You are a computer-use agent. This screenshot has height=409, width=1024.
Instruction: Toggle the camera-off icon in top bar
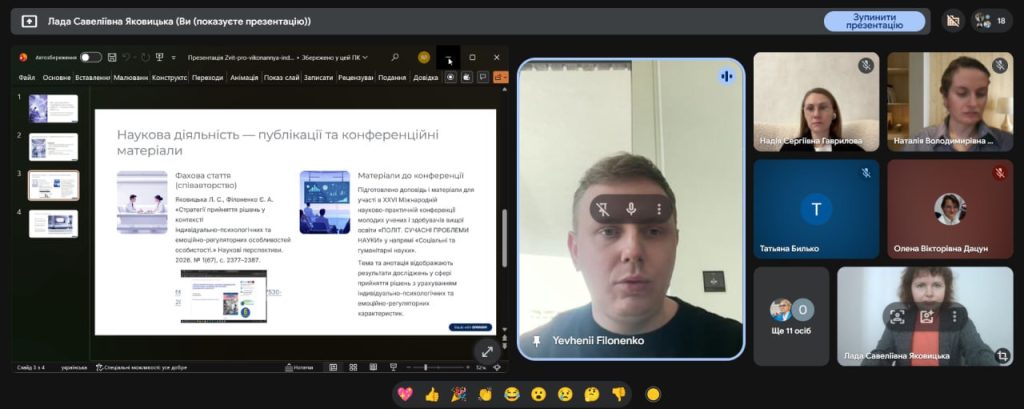[952, 20]
